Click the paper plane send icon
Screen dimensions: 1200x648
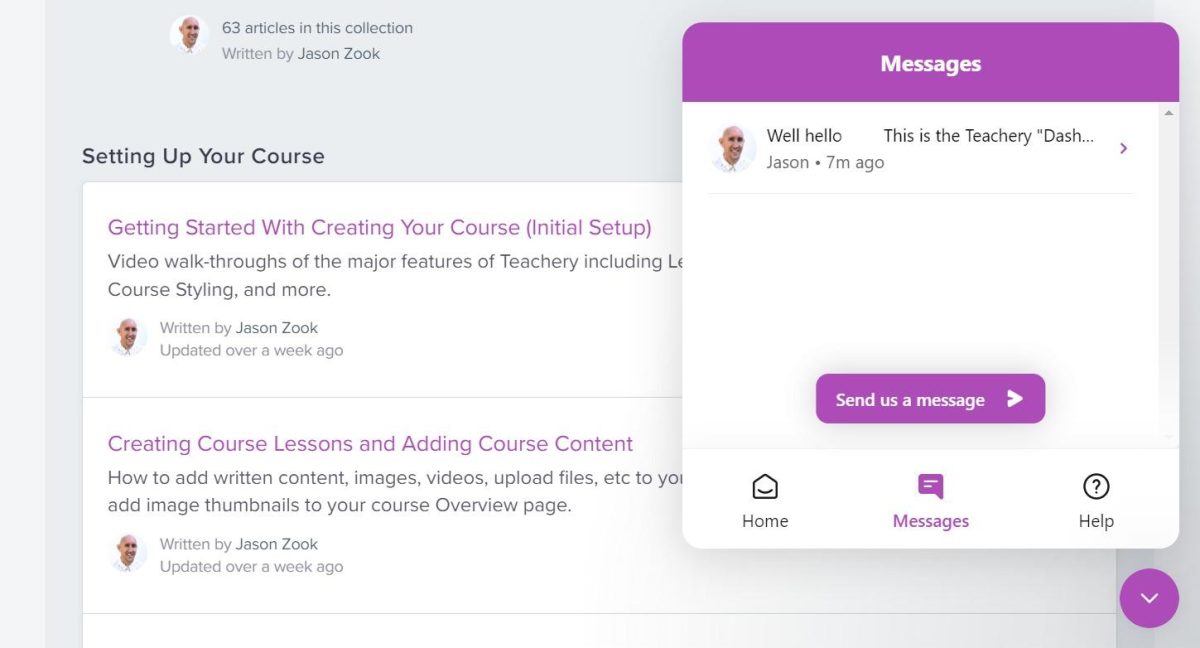(x=1015, y=399)
